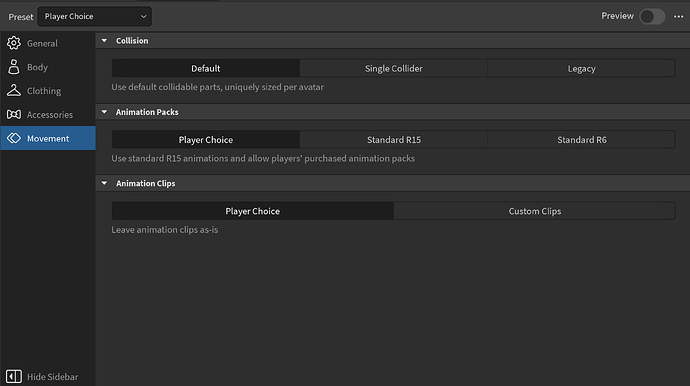Click the Animation Packs header title
Screen dimensions: 690x386
click(x=147, y=112)
